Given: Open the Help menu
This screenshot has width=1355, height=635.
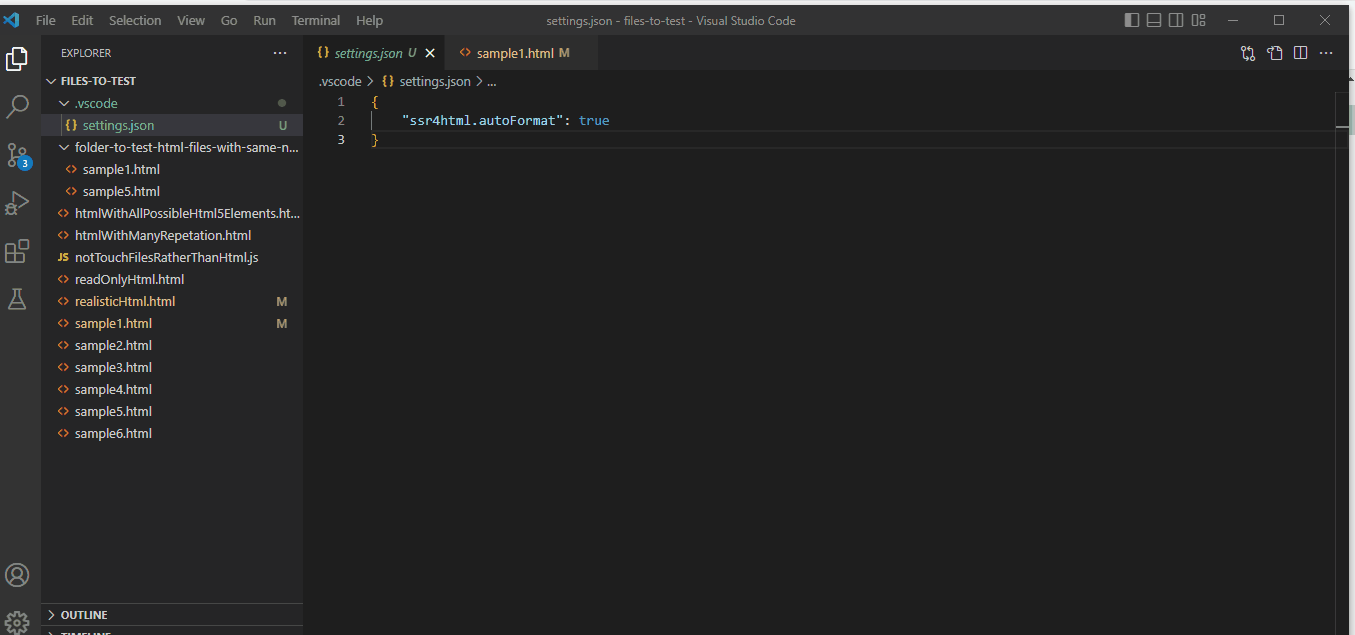Looking at the screenshot, I should (x=369, y=20).
